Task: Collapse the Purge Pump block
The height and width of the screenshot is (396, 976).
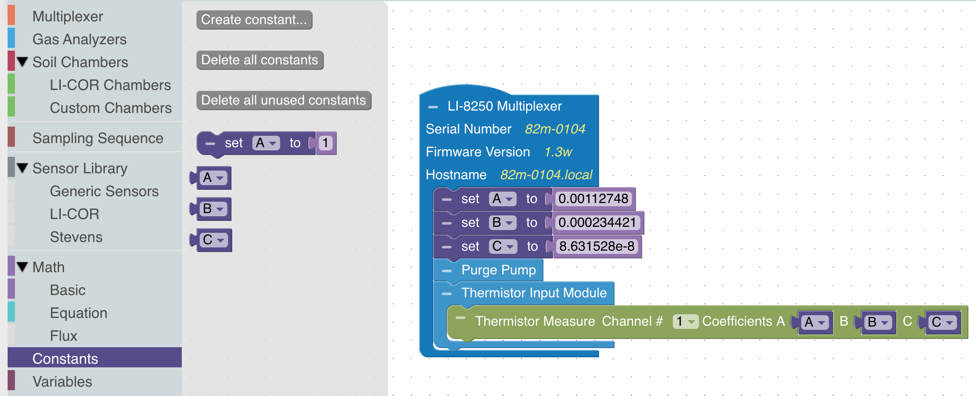Action: click(446, 271)
